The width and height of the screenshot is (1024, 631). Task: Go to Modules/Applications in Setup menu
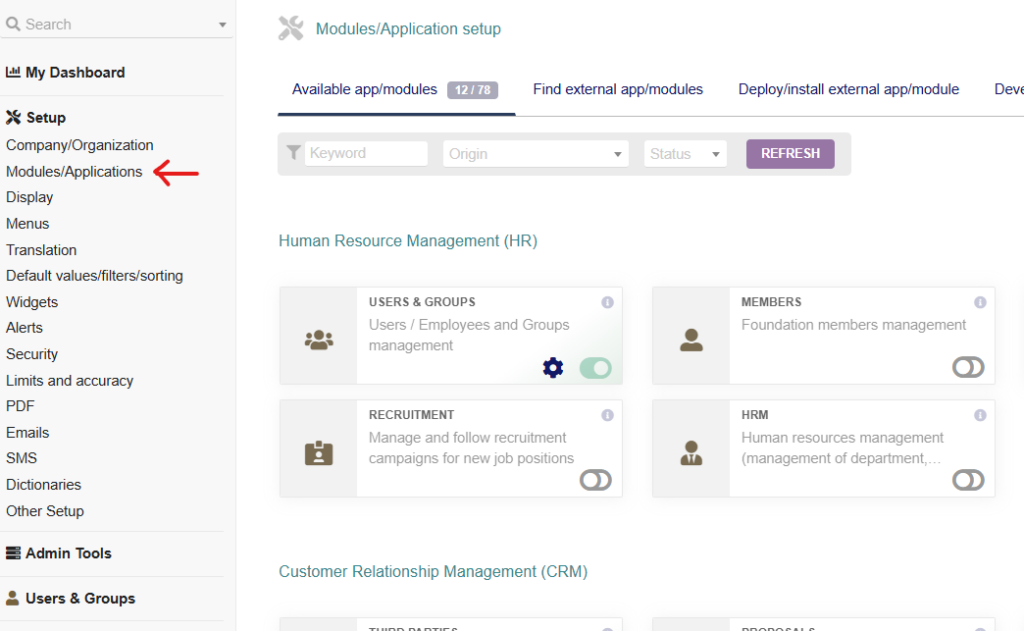(x=74, y=172)
